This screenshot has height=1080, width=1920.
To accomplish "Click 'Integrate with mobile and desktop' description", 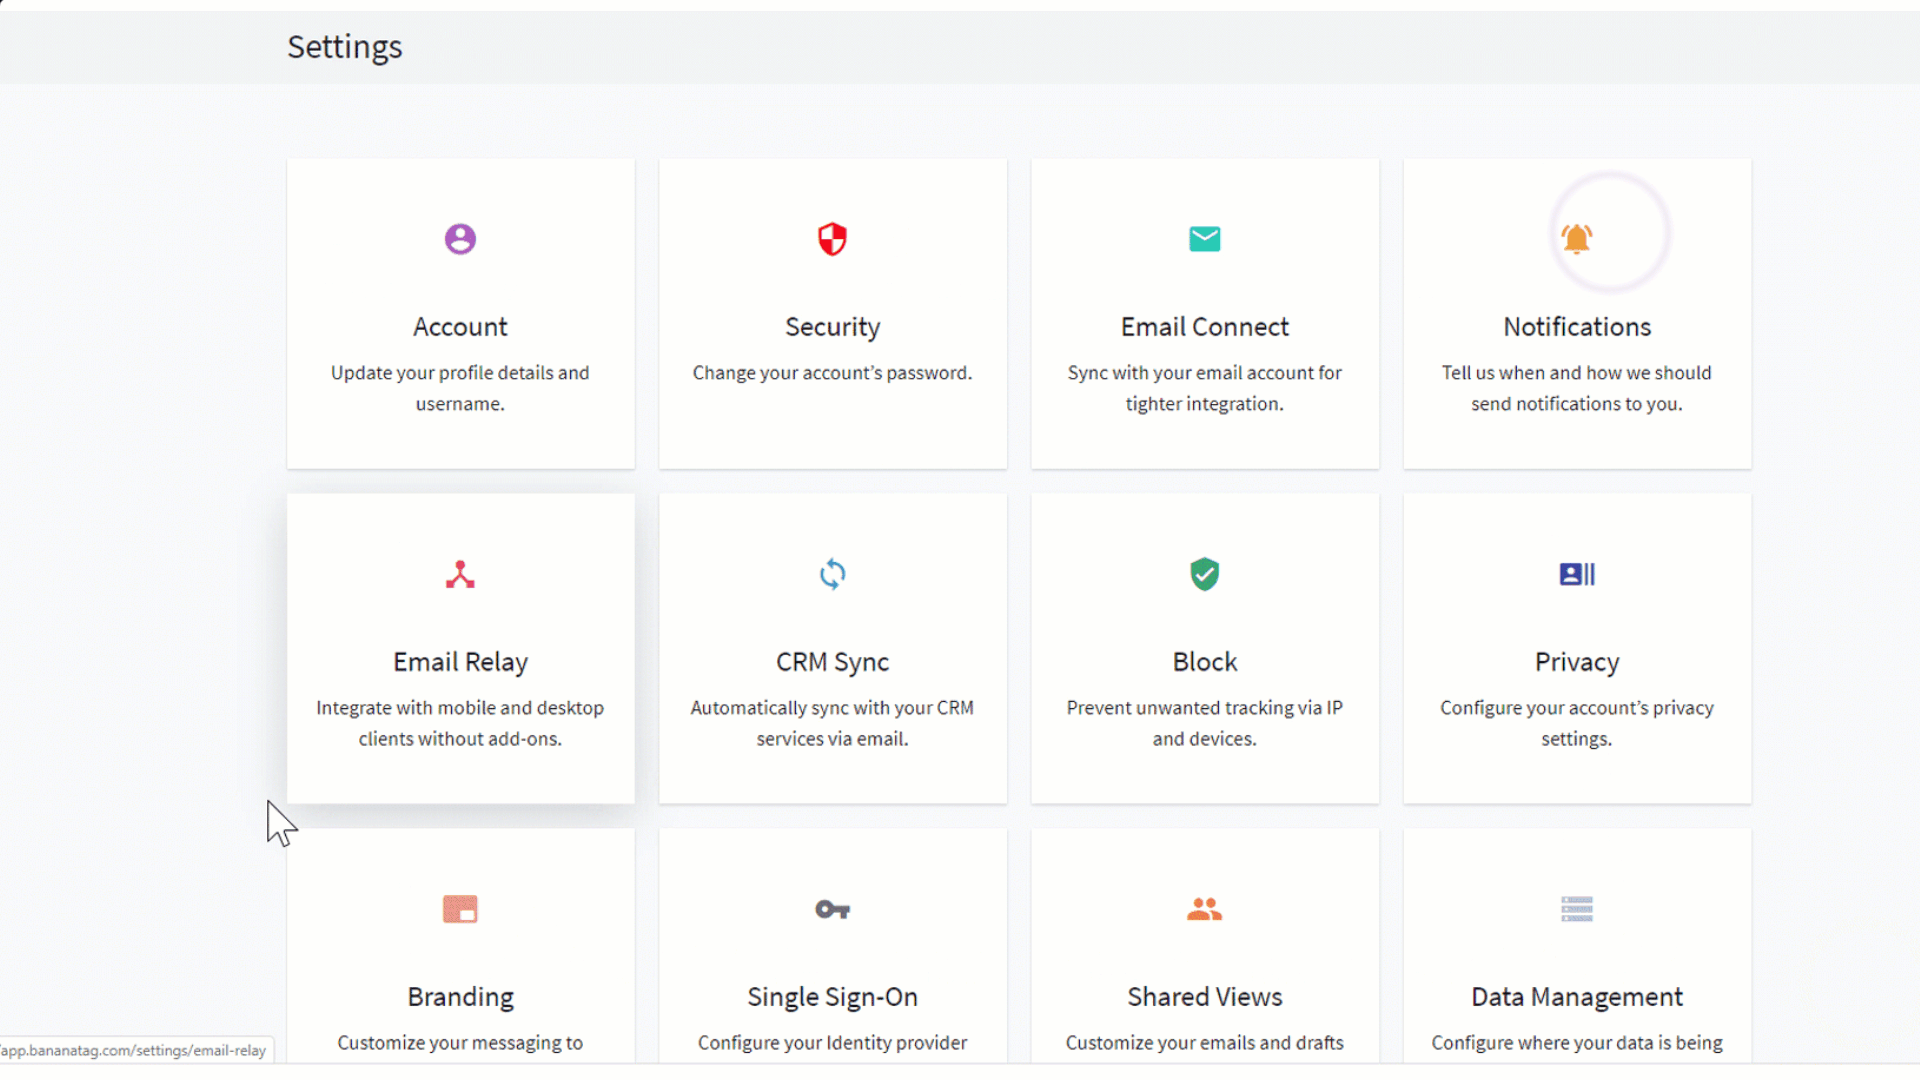I will point(460,723).
